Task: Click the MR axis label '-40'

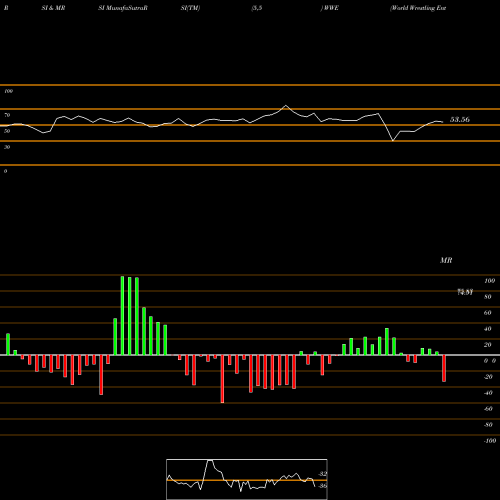Action: click(x=488, y=393)
